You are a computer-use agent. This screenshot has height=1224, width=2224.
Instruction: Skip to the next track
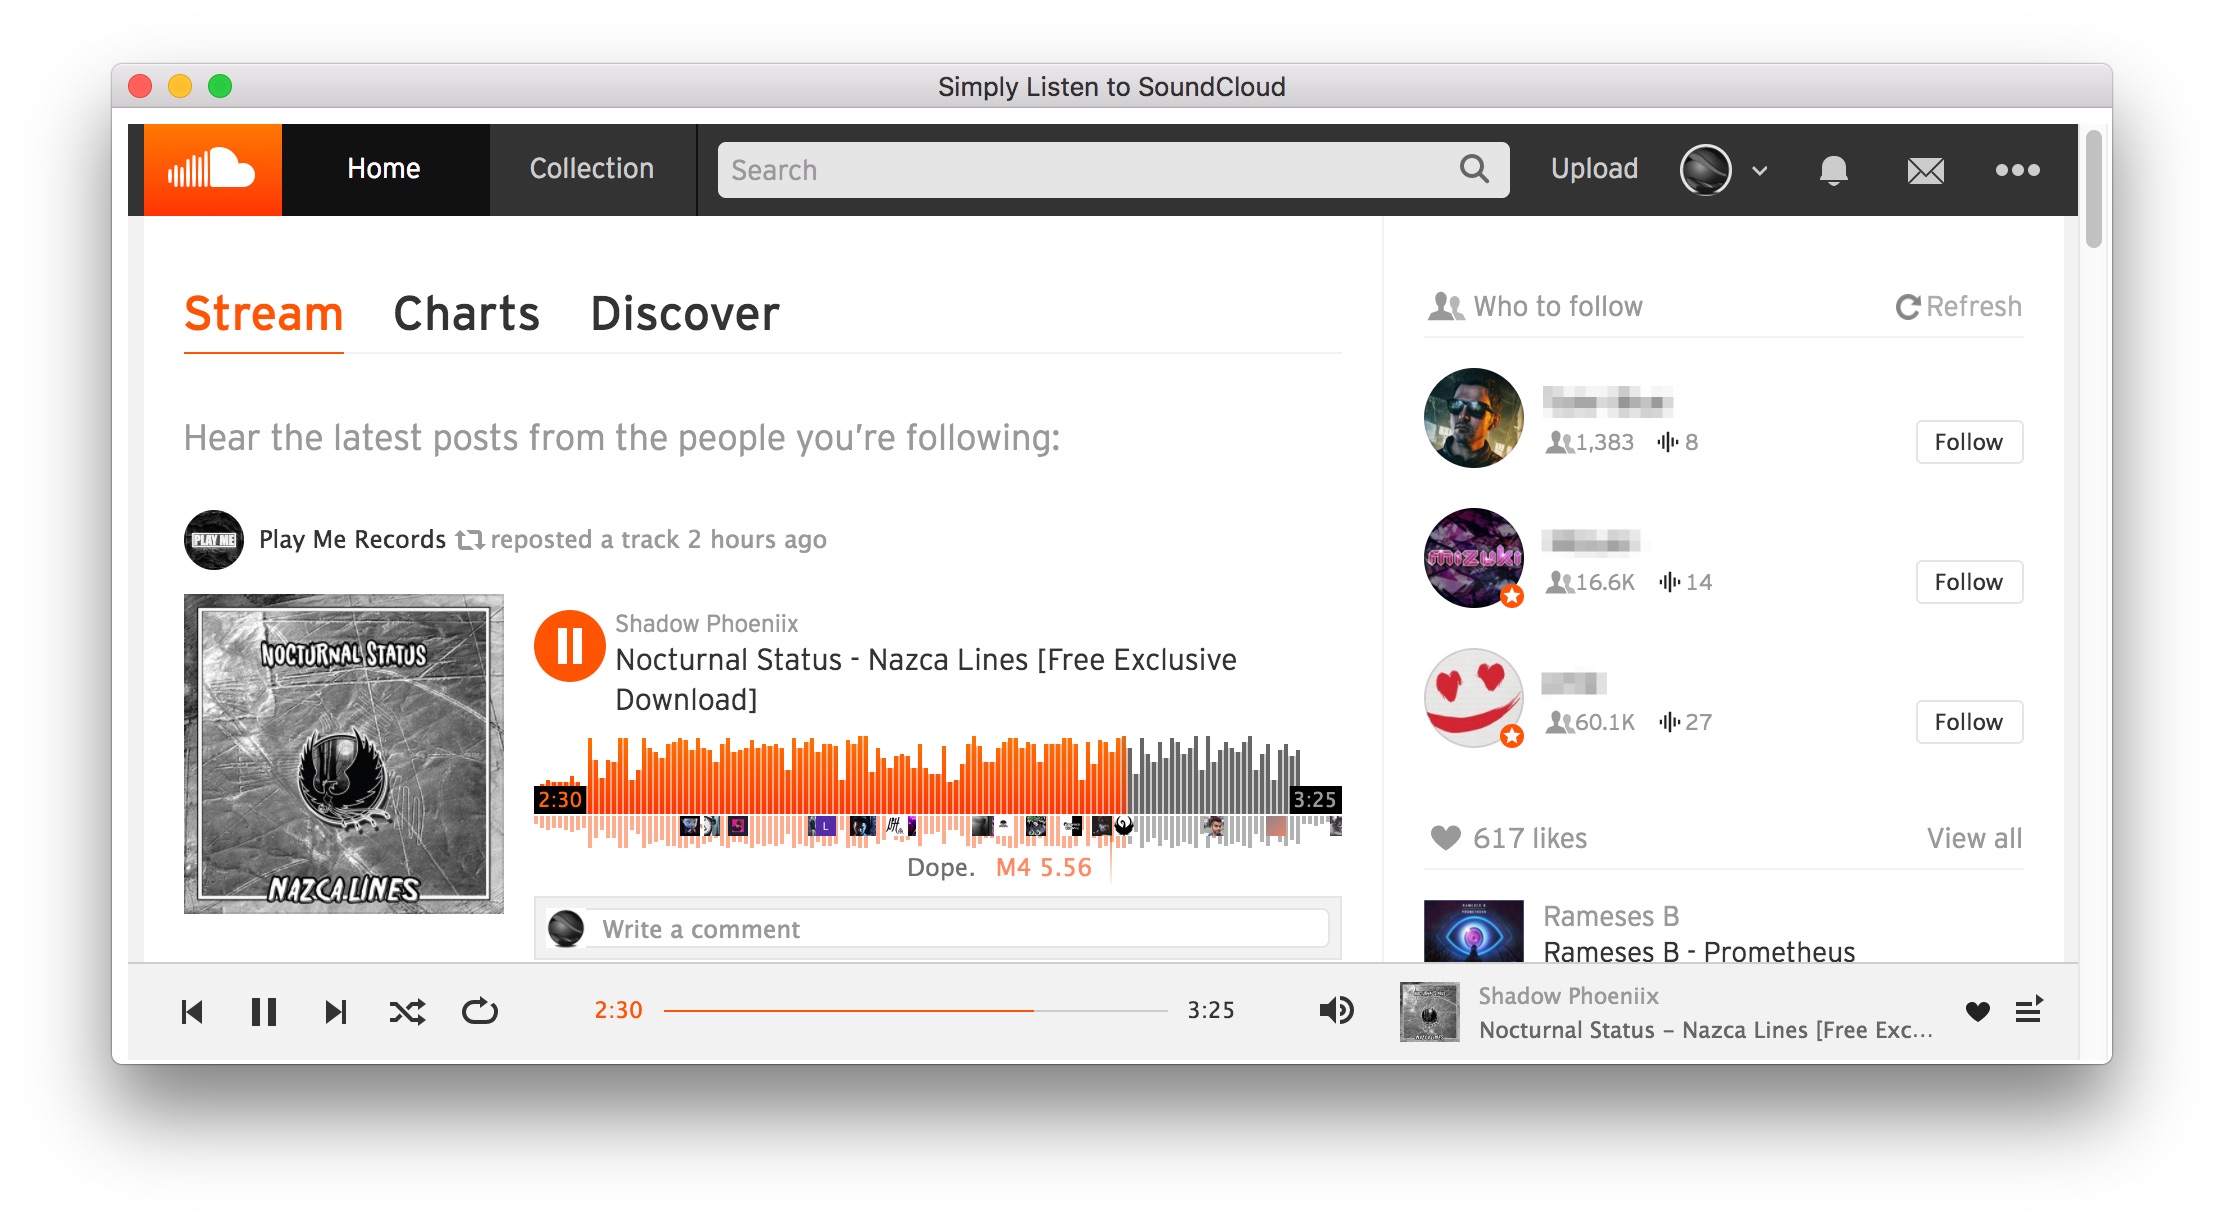[x=336, y=1012]
